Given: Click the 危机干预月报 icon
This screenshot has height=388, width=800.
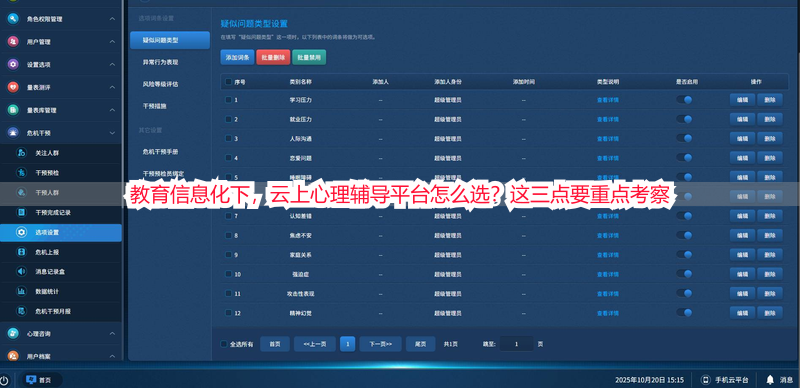Looking at the screenshot, I should 21,311.
